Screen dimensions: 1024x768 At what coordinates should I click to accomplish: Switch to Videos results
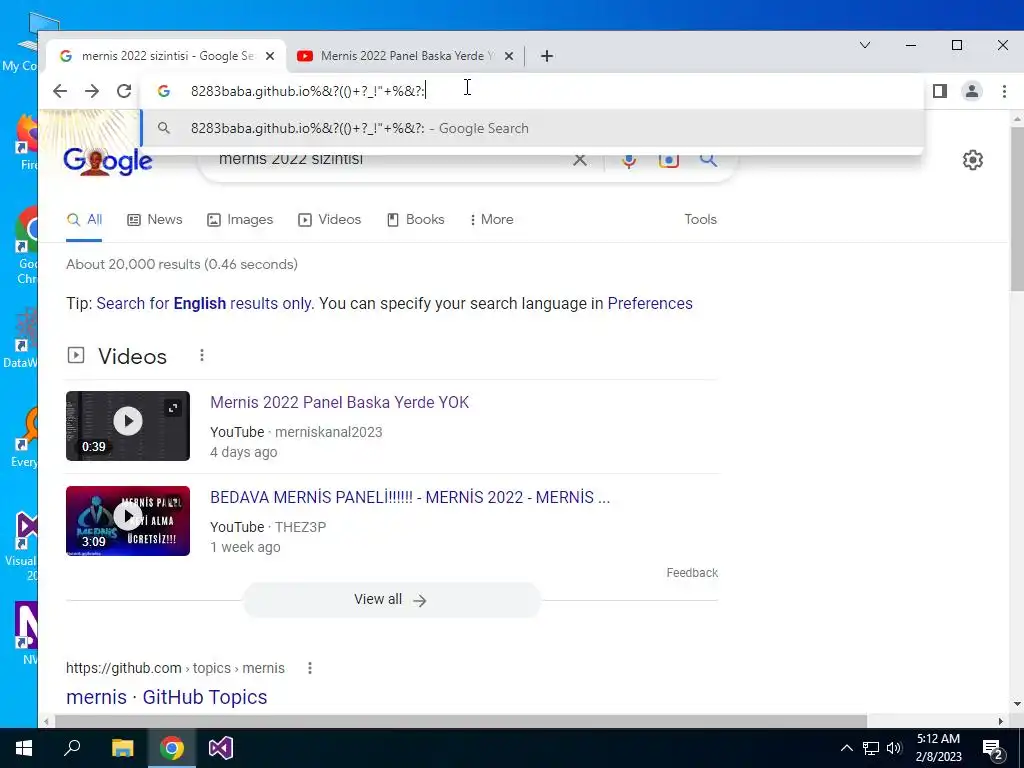coord(330,219)
